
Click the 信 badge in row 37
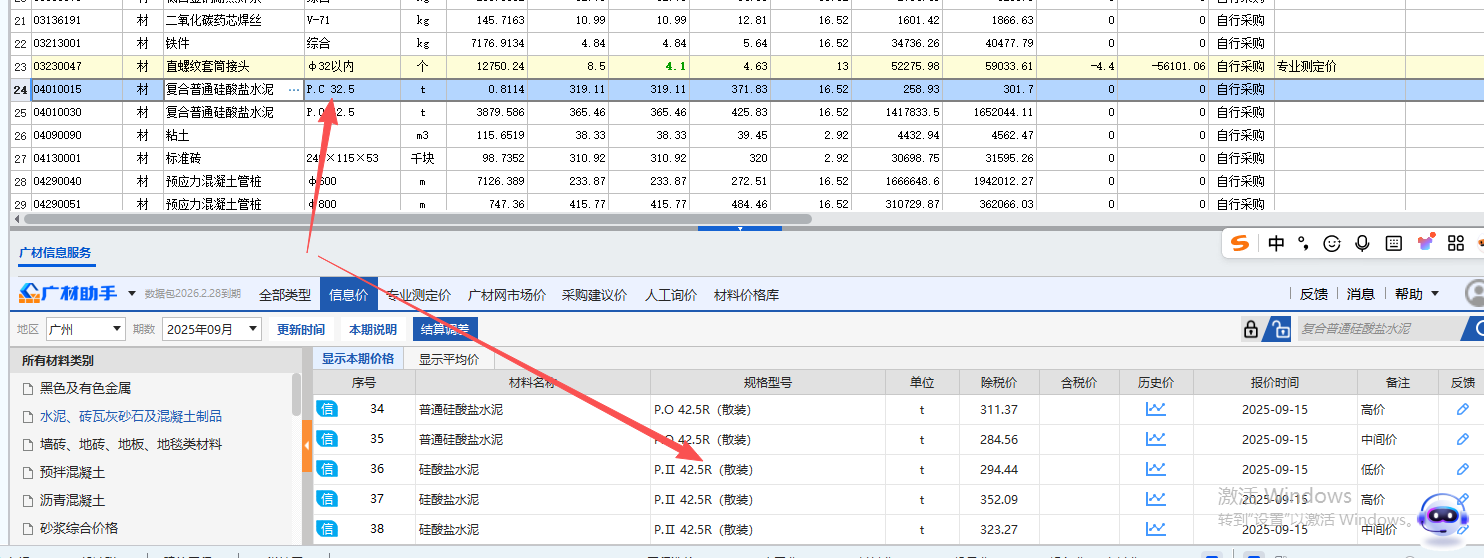tap(327, 499)
